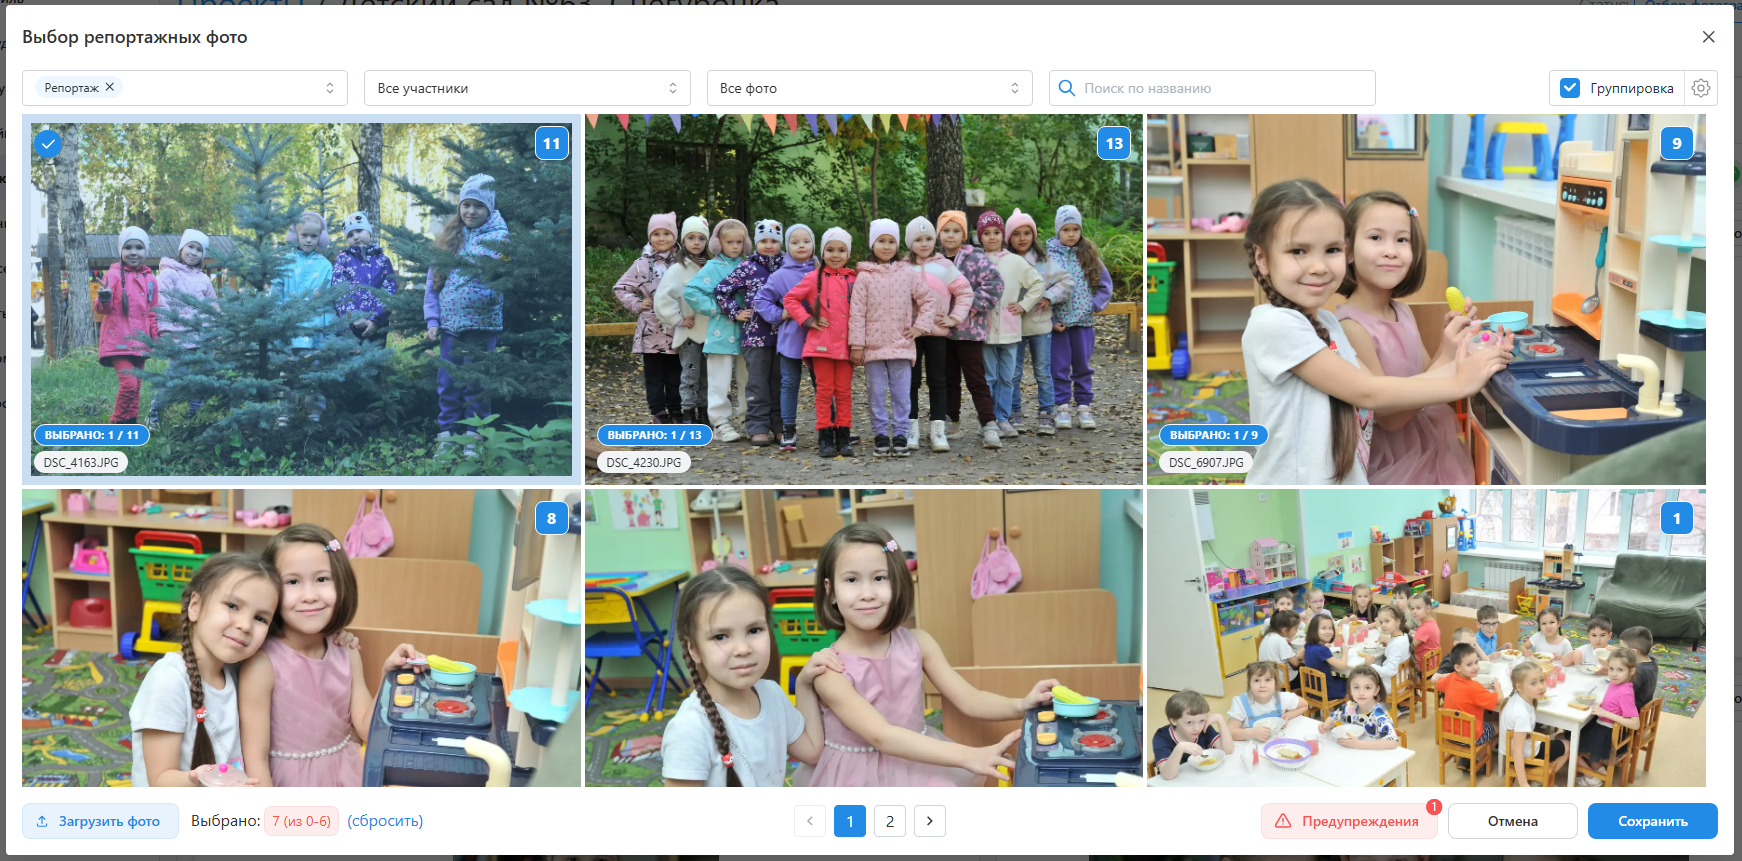Screen dimensions: 1742x861
Task: Click the Сохранить button
Action: pyautogui.click(x=1652, y=821)
